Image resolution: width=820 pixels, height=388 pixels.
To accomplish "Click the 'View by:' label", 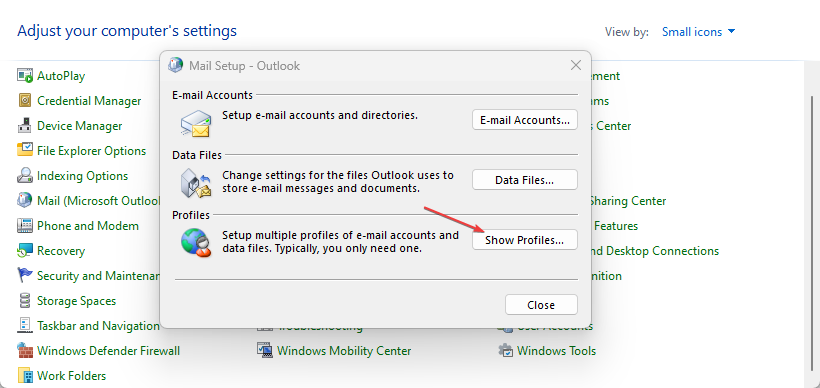I will (627, 32).
